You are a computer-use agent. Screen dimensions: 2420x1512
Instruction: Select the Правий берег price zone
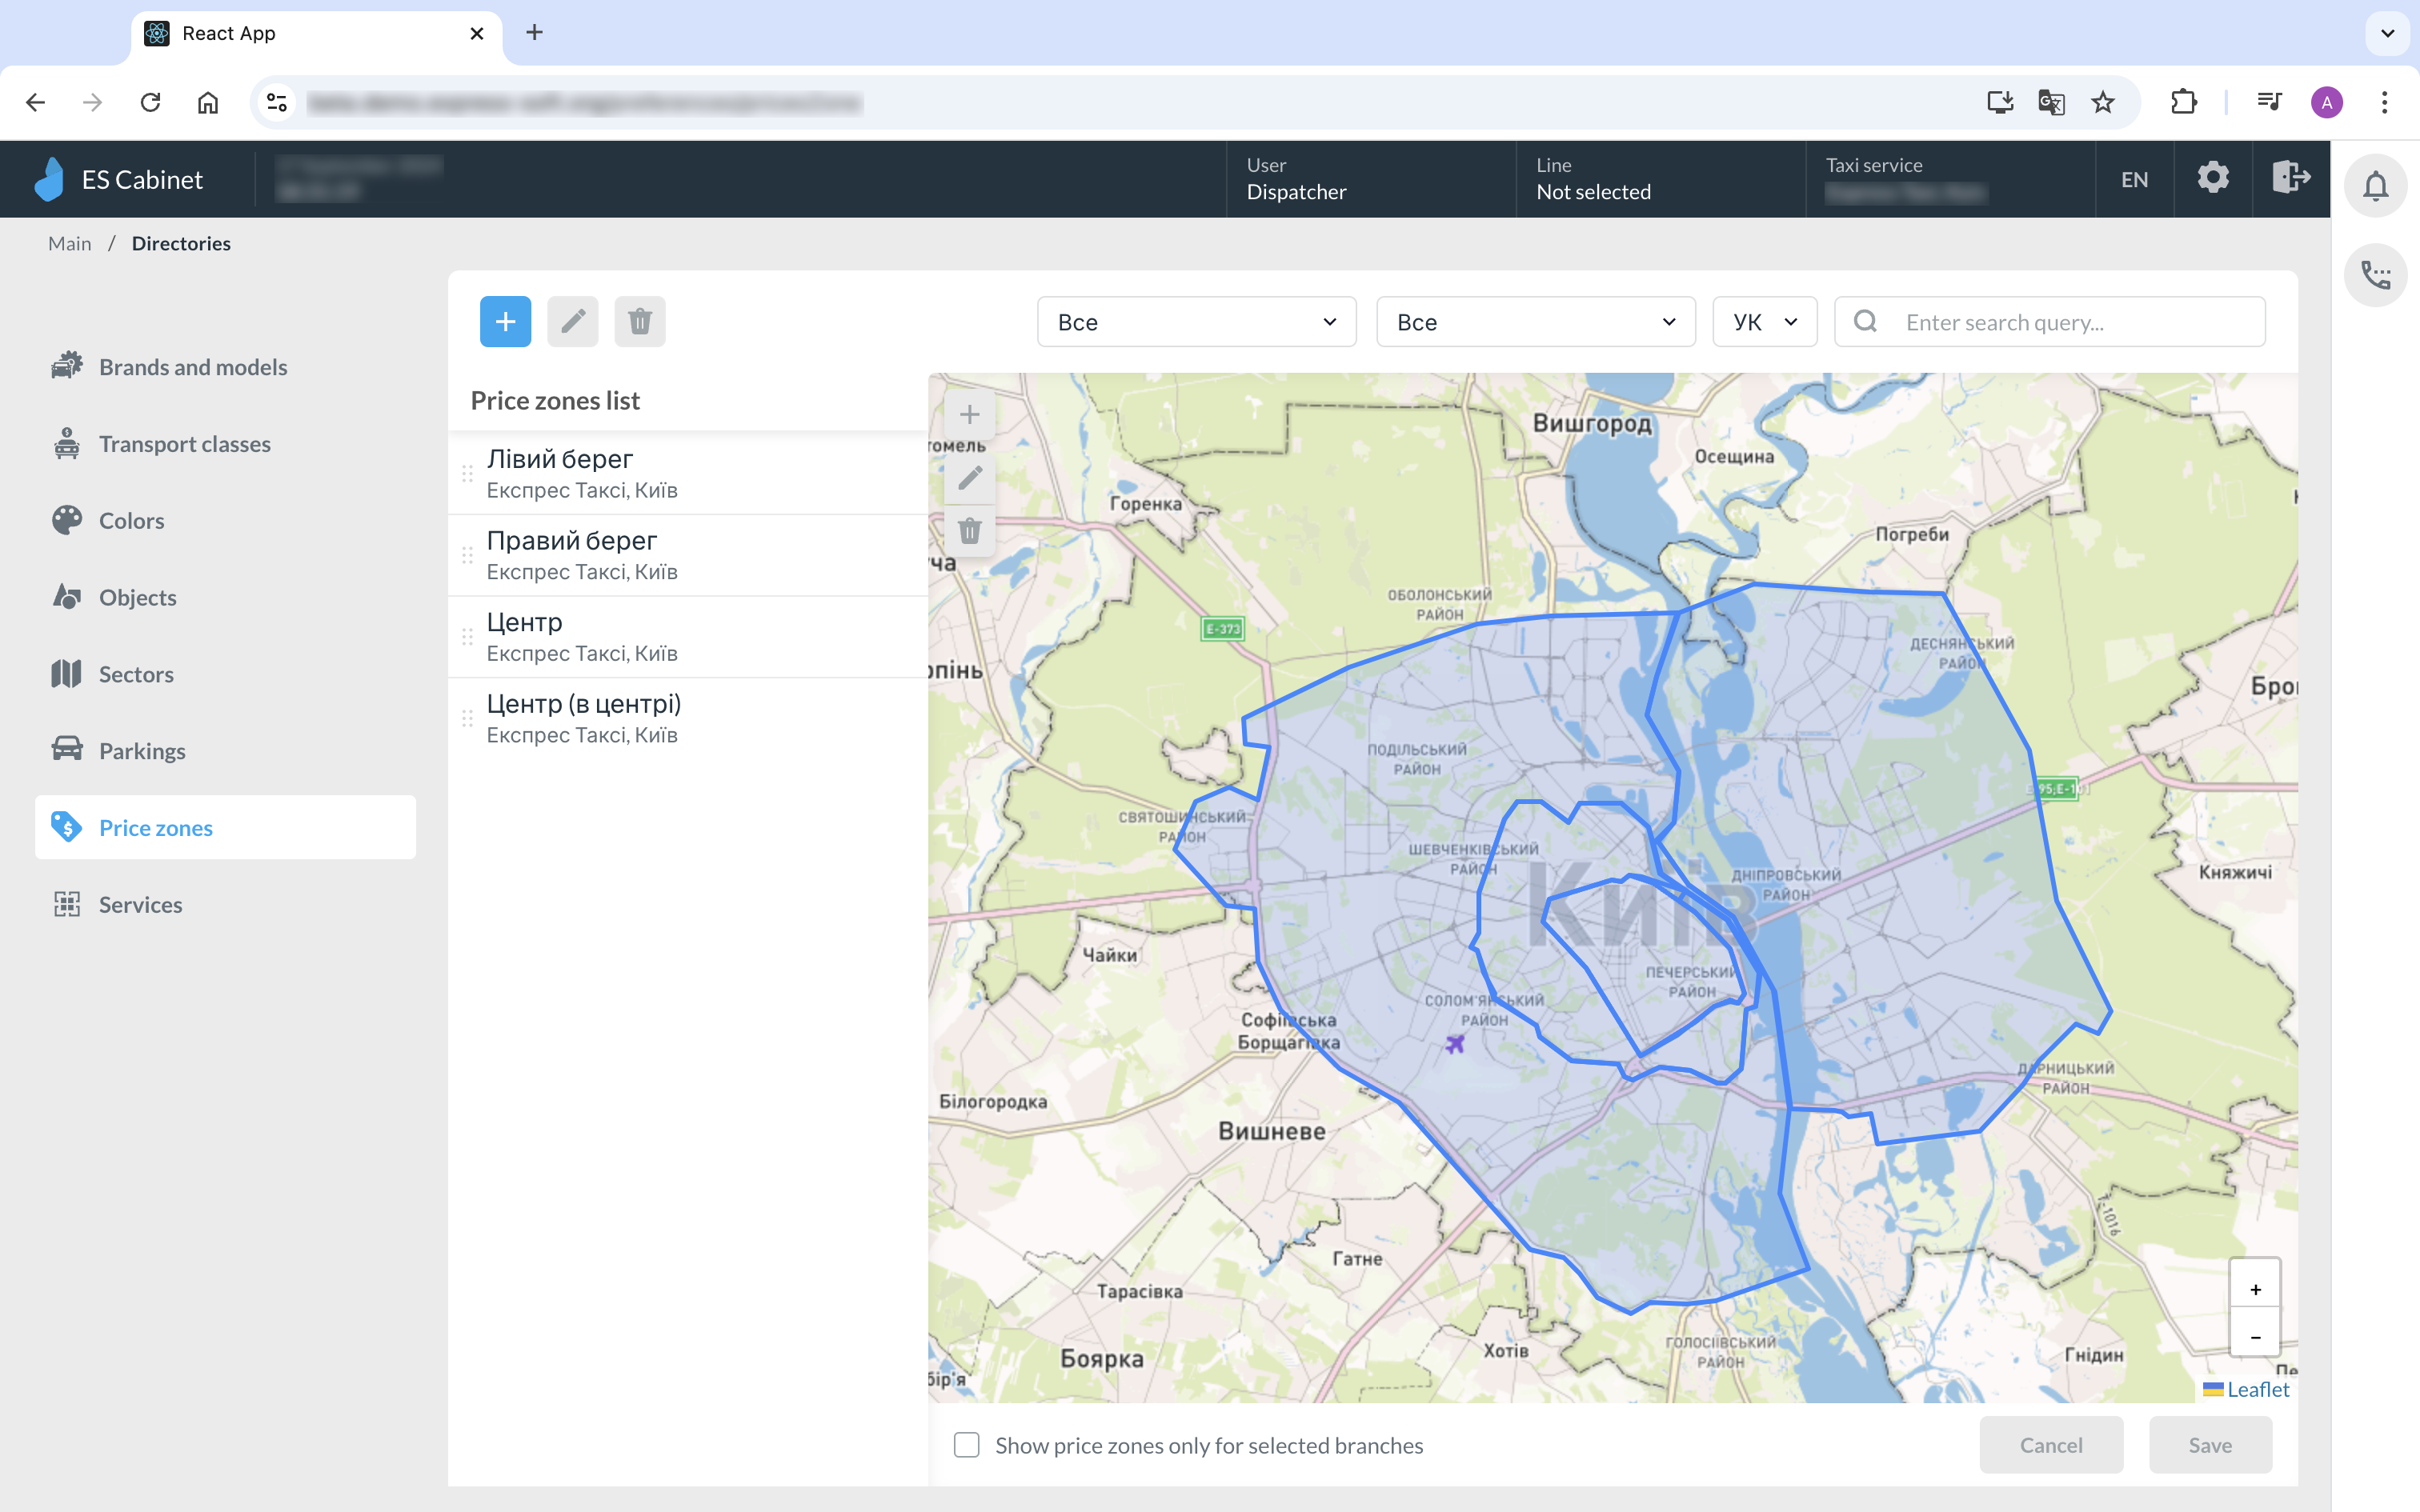click(x=688, y=555)
